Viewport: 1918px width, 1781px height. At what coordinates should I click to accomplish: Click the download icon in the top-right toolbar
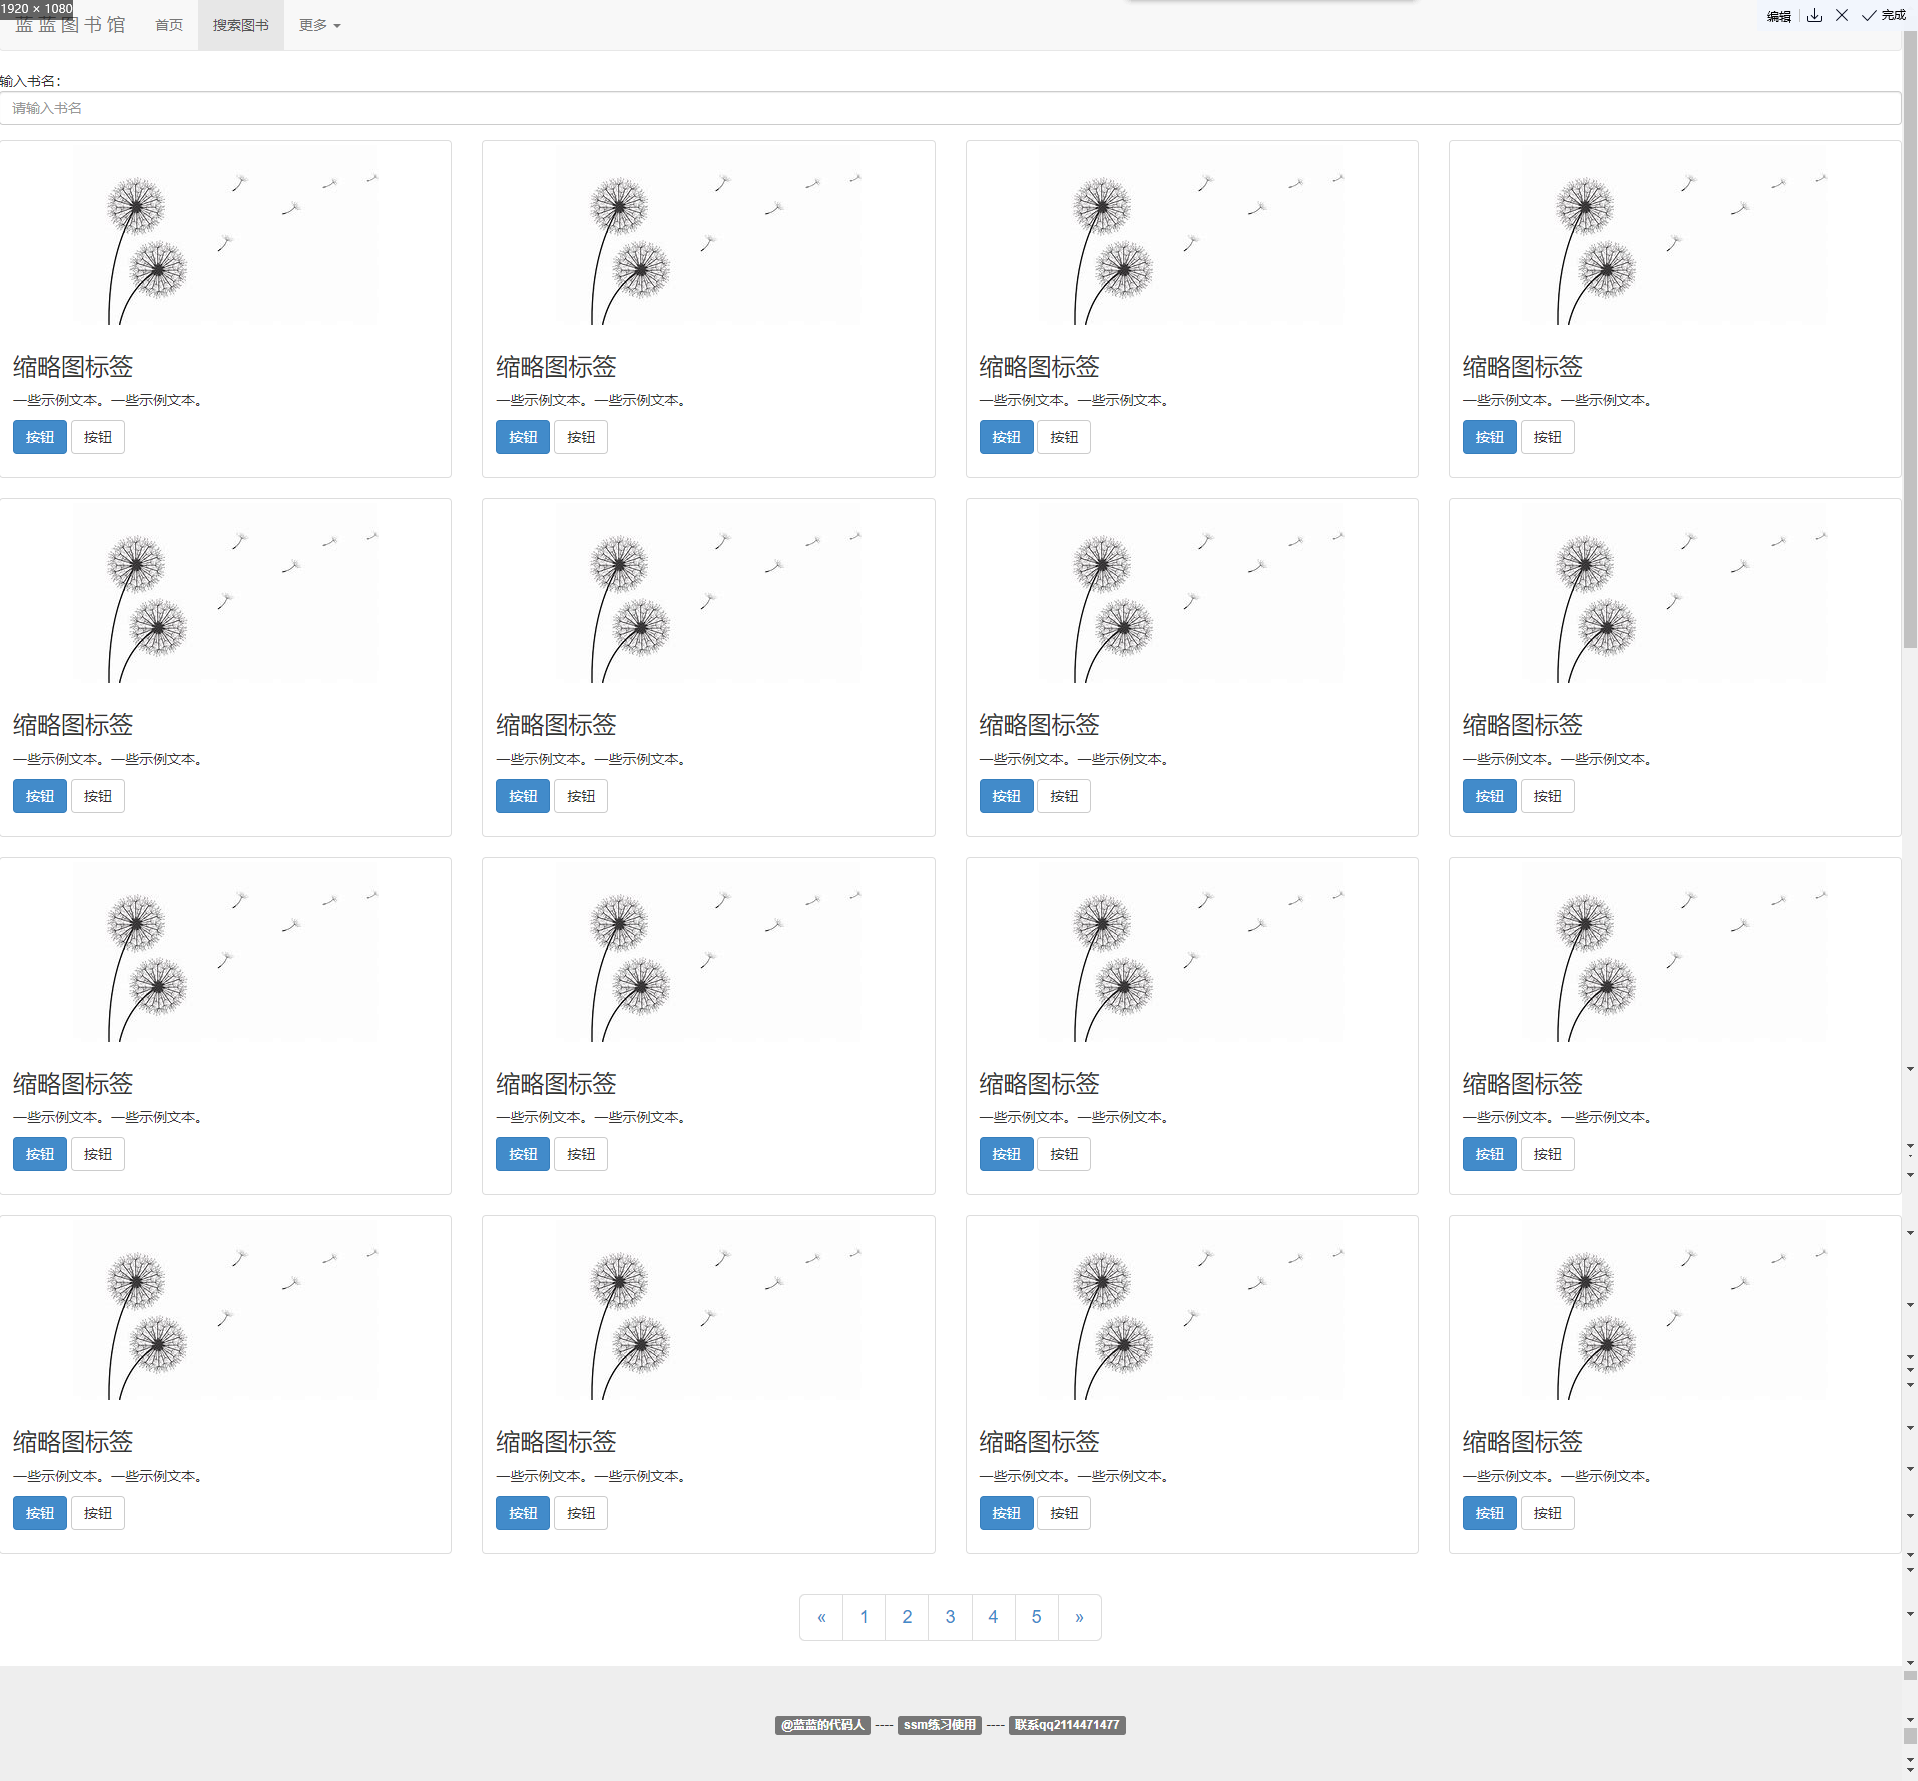click(1814, 15)
